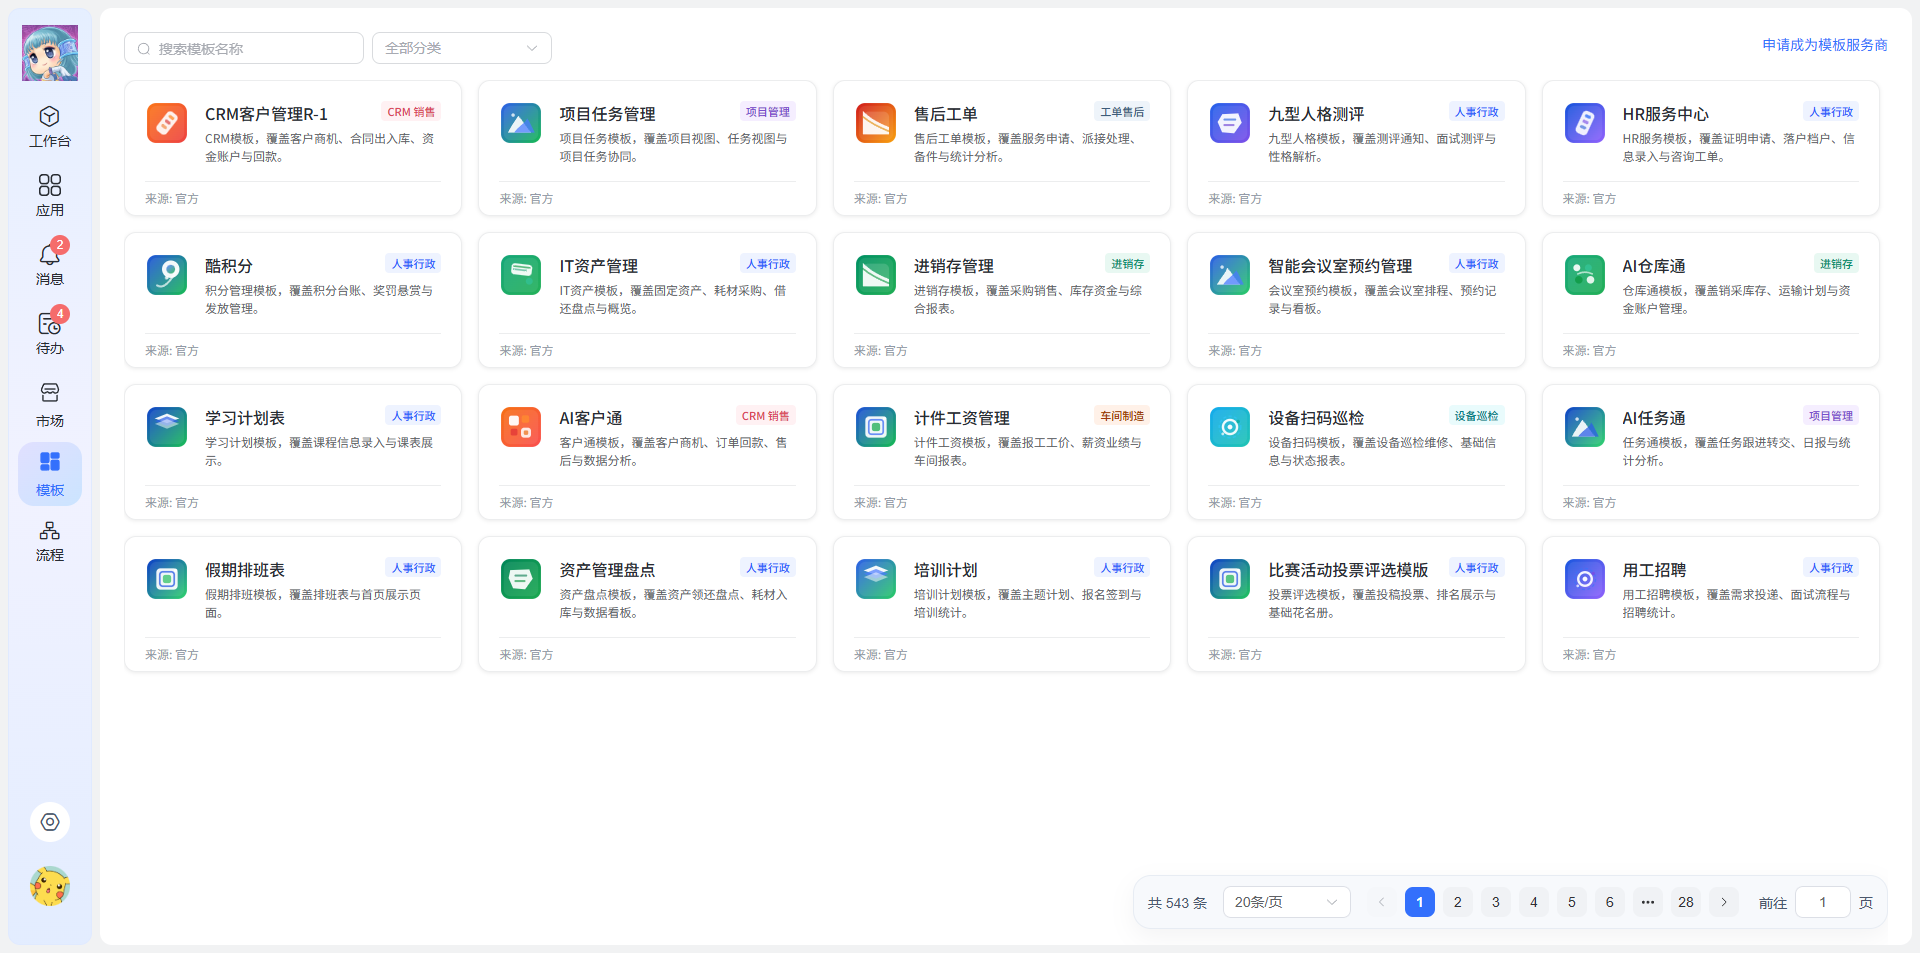Image resolution: width=1920 pixels, height=953 pixels.
Task: Click the 工单售后 tag on 售后工单 card
Action: click(x=1122, y=112)
